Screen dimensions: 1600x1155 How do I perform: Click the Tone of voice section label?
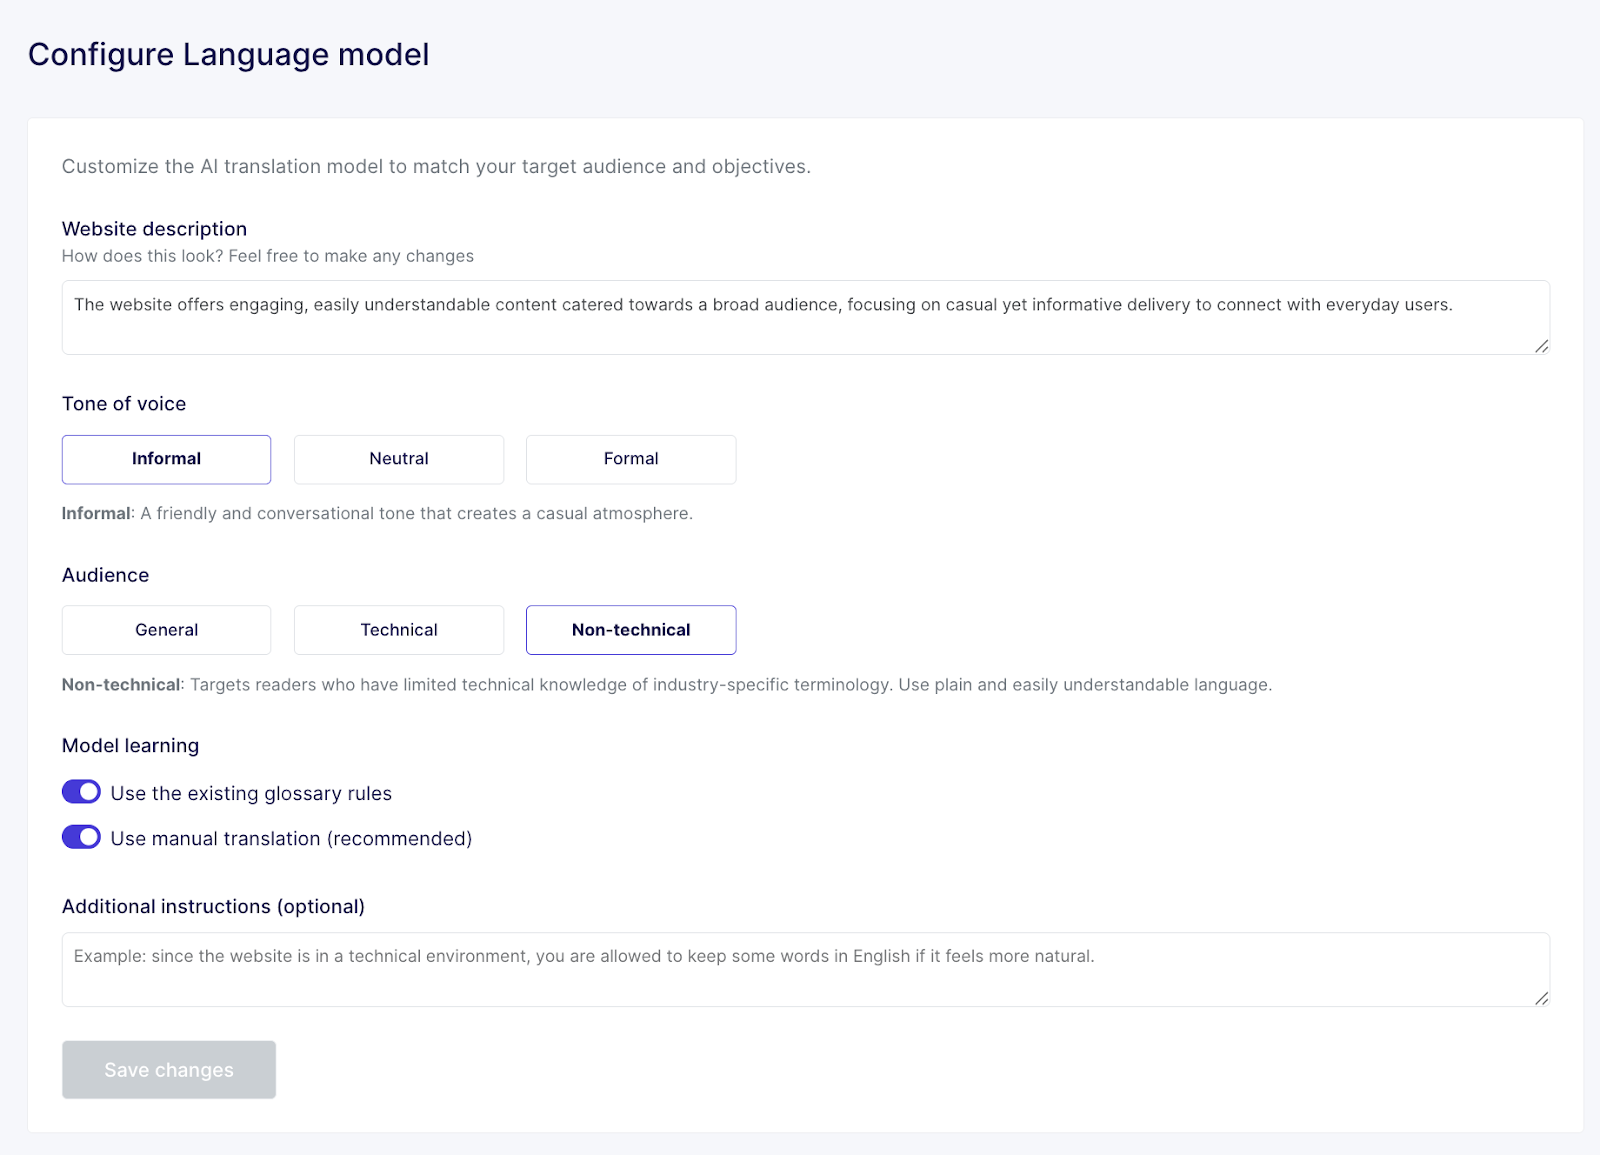(x=124, y=403)
